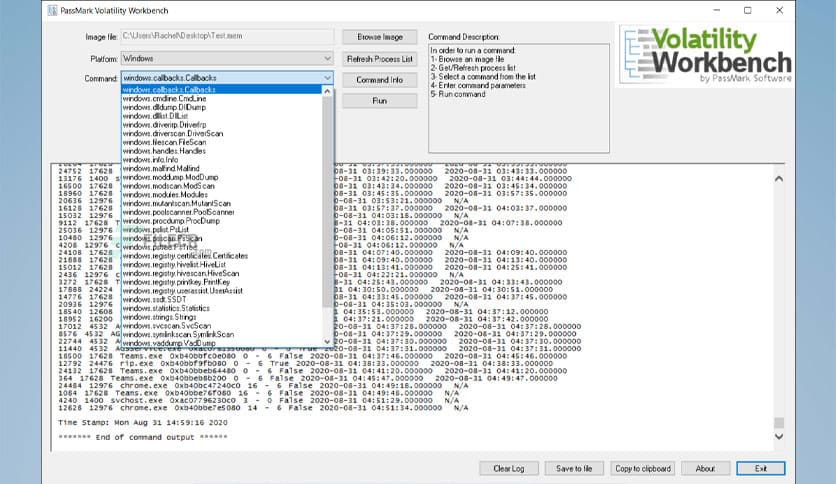Expand the Platform dropdown

click(327, 58)
